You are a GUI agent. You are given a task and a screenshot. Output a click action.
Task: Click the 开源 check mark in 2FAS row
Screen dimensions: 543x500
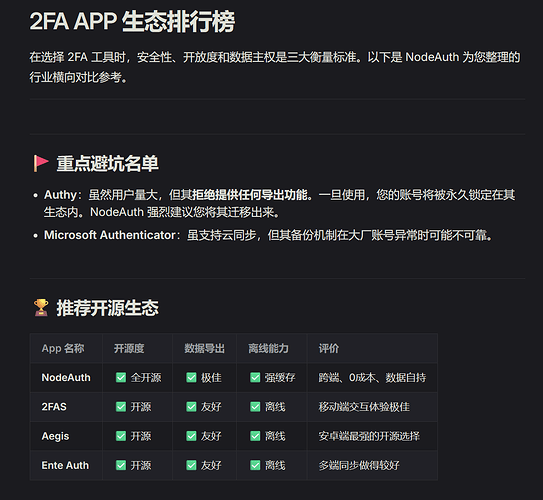pyautogui.click(x=121, y=407)
